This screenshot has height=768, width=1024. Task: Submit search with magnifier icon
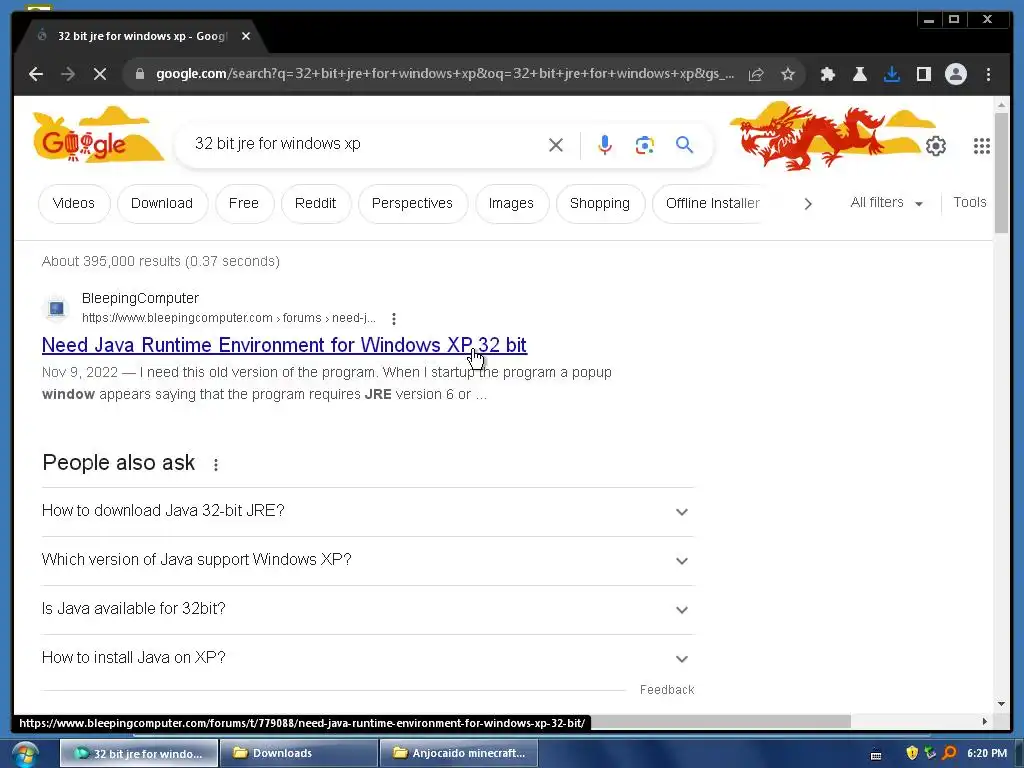tap(684, 145)
